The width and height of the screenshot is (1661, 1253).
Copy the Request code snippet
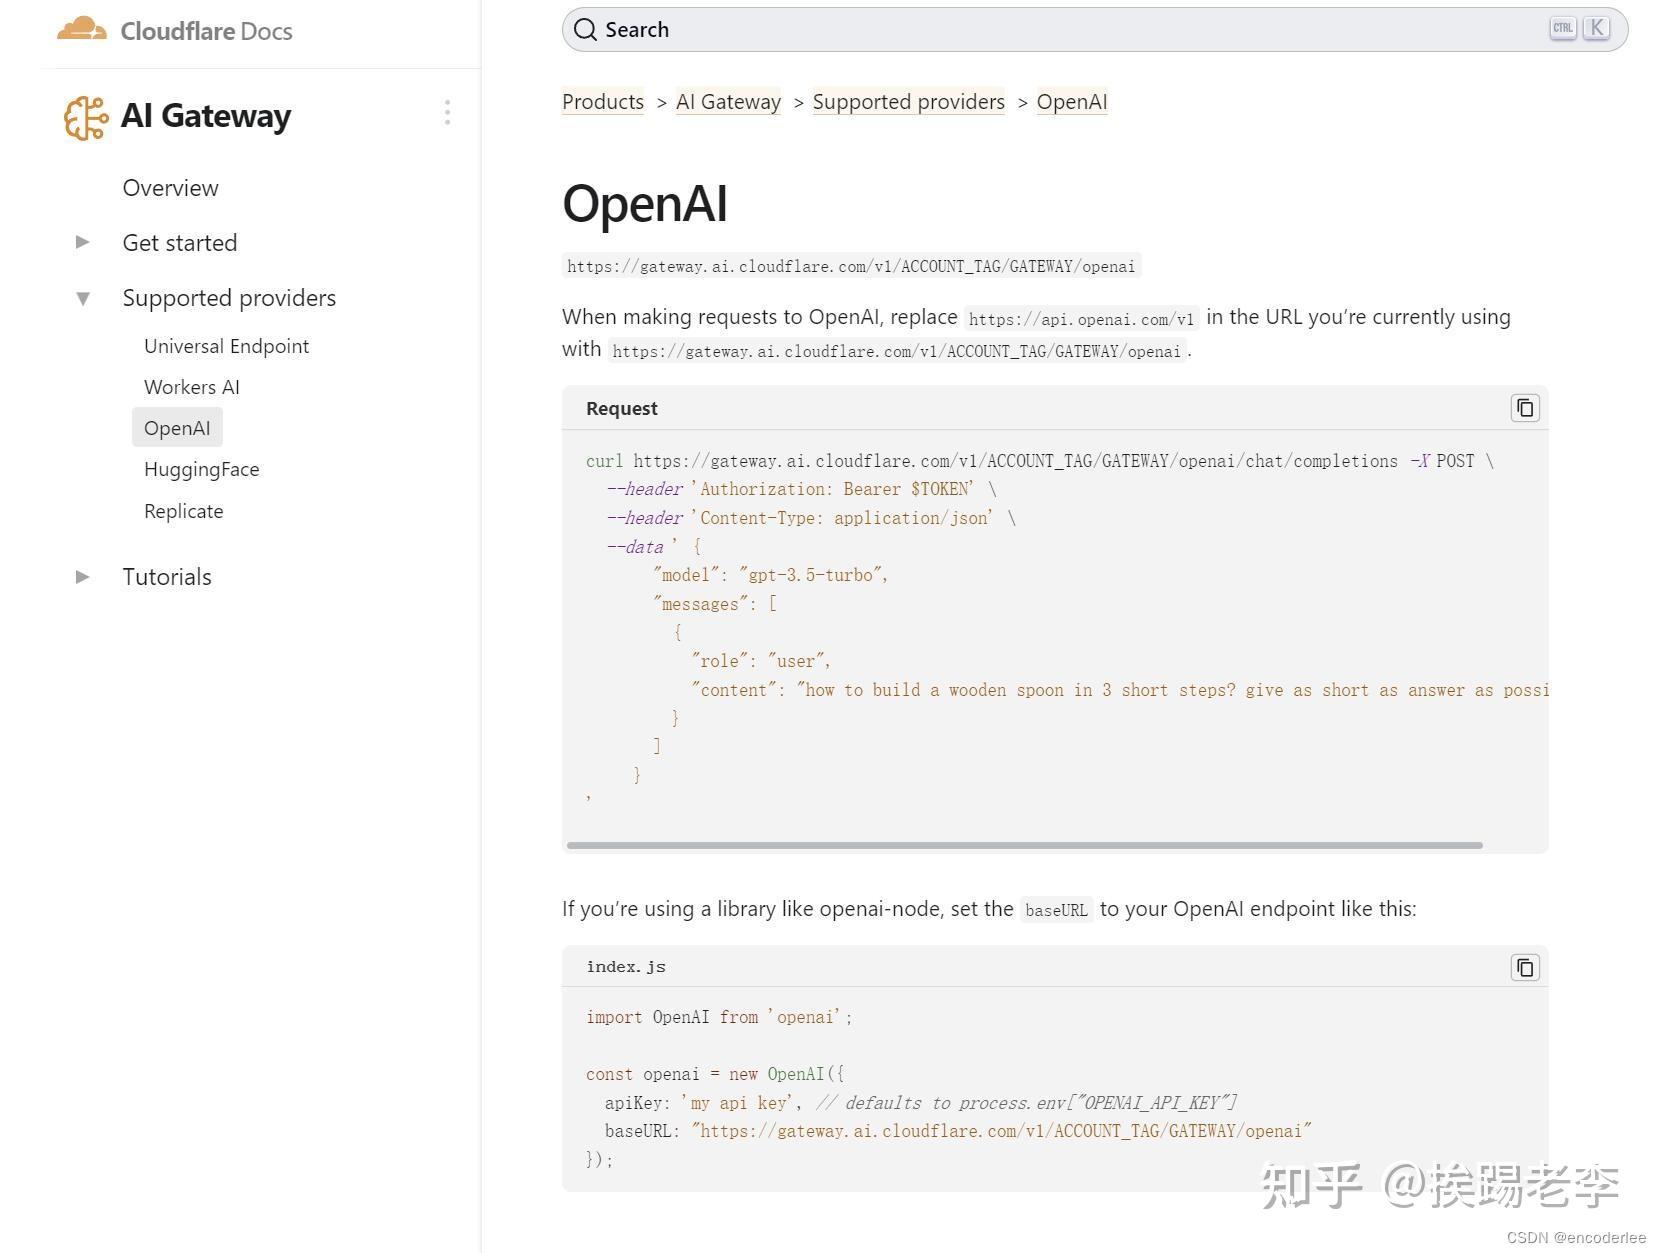tap(1524, 408)
